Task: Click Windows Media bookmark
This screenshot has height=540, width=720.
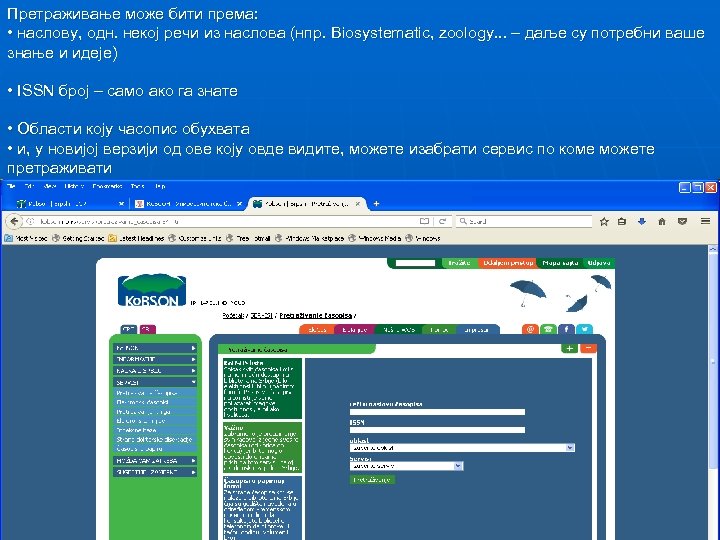Action: (x=374, y=238)
